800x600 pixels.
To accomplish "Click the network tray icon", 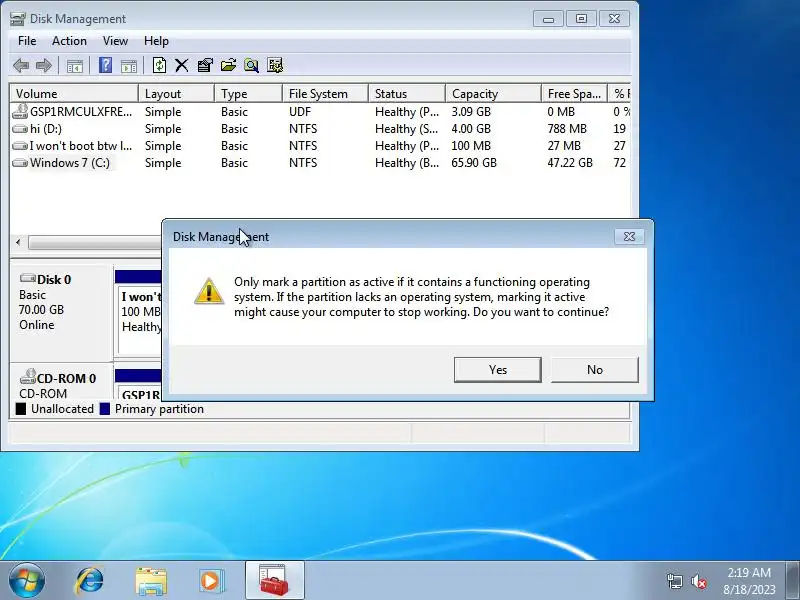I will [x=674, y=581].
